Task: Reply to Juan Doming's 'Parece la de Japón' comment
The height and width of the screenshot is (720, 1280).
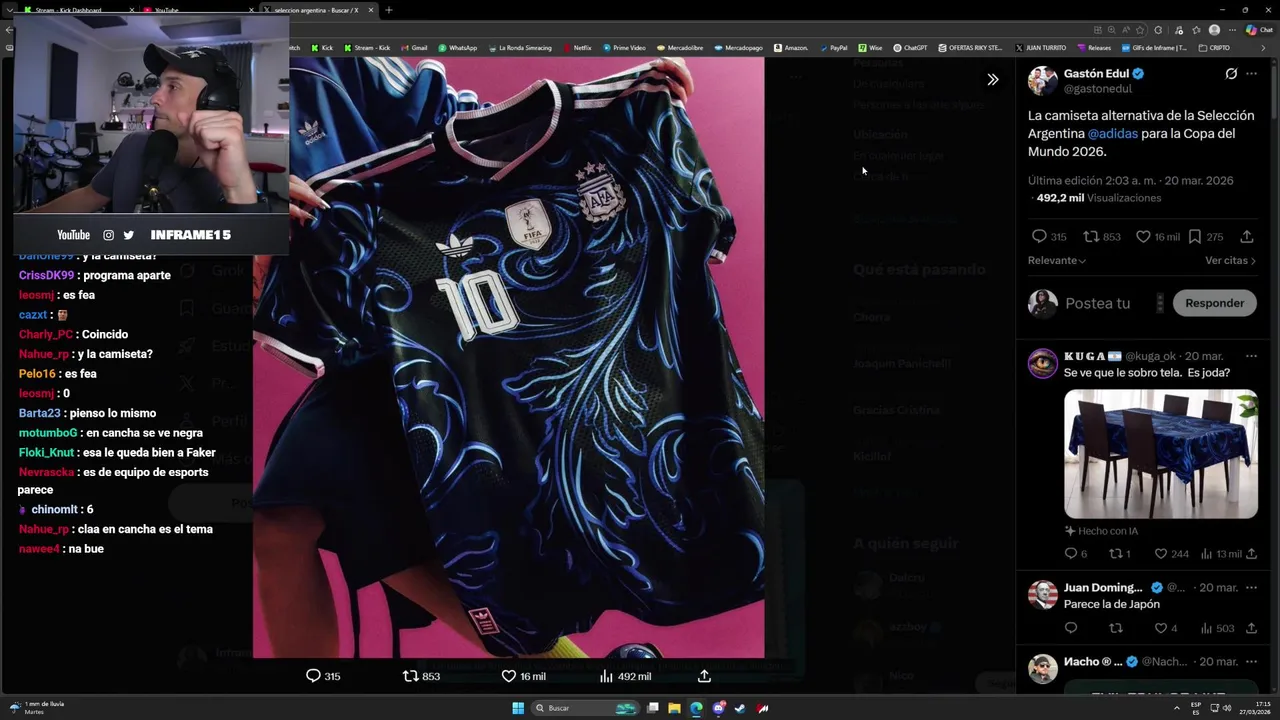Action: [x=1071, y=628]
